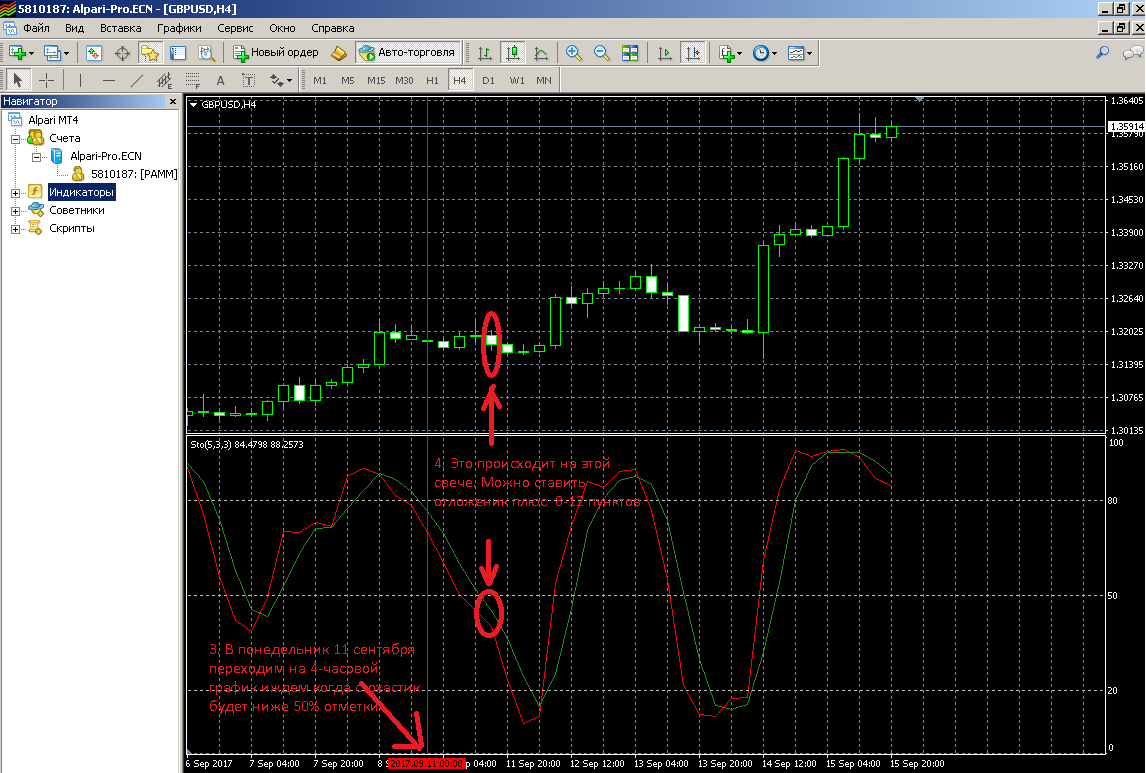Click the chart shift triangle marker
This screenshot has width=1146, height=773.
click(919, 99)
